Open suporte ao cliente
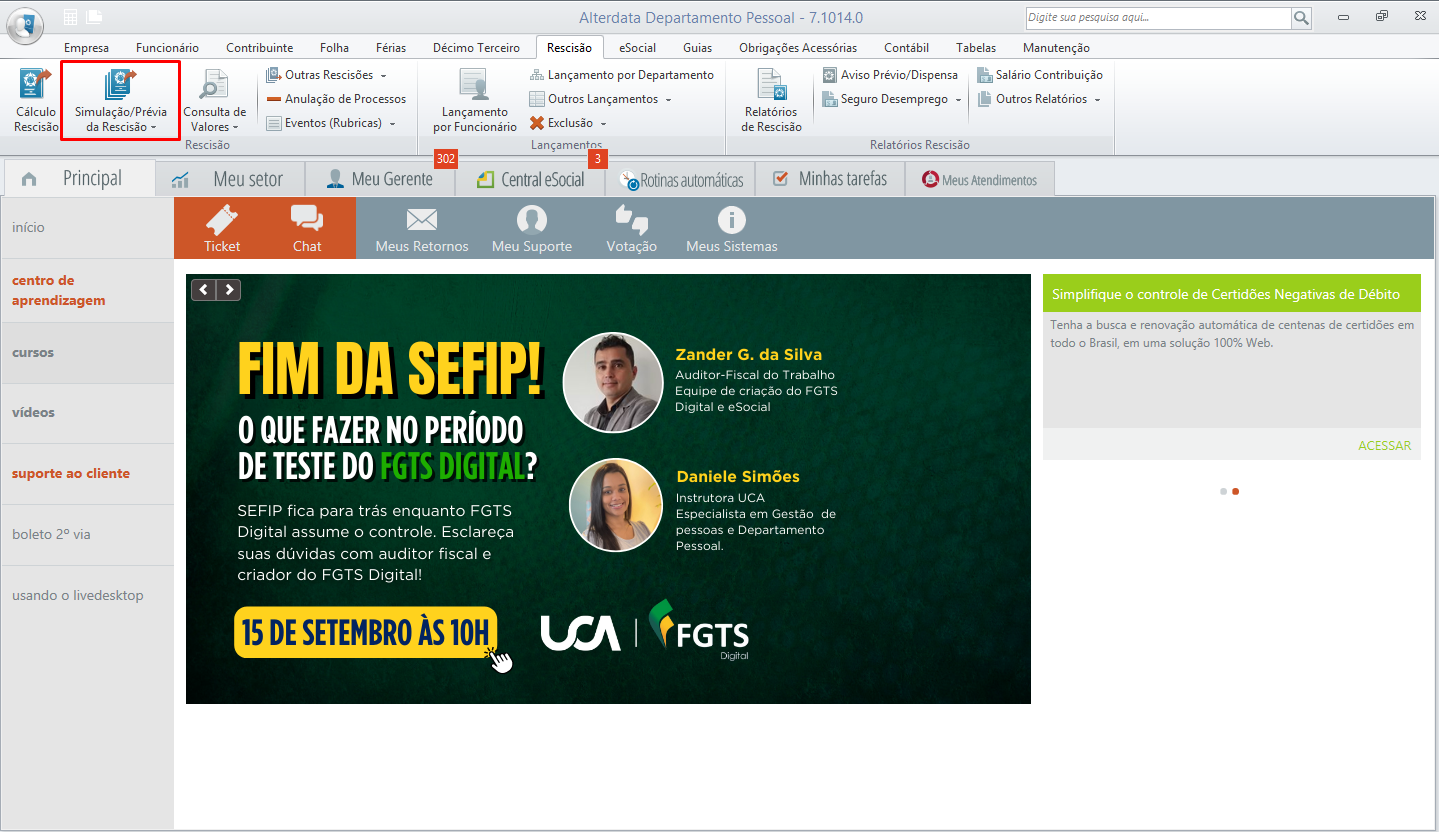The height and width of the screenshot is (832, 1439). click(87, 473)
